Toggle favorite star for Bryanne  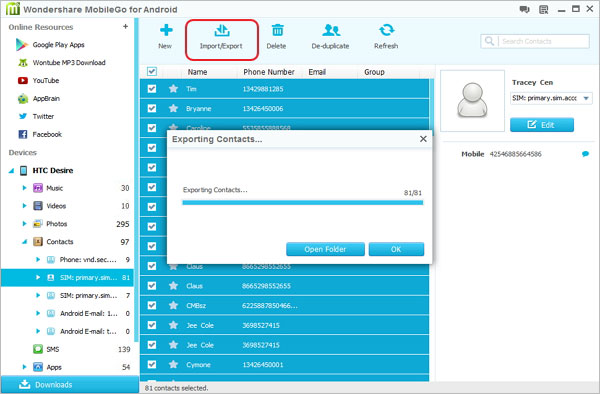pyautogui.click(x=173, y=108)
